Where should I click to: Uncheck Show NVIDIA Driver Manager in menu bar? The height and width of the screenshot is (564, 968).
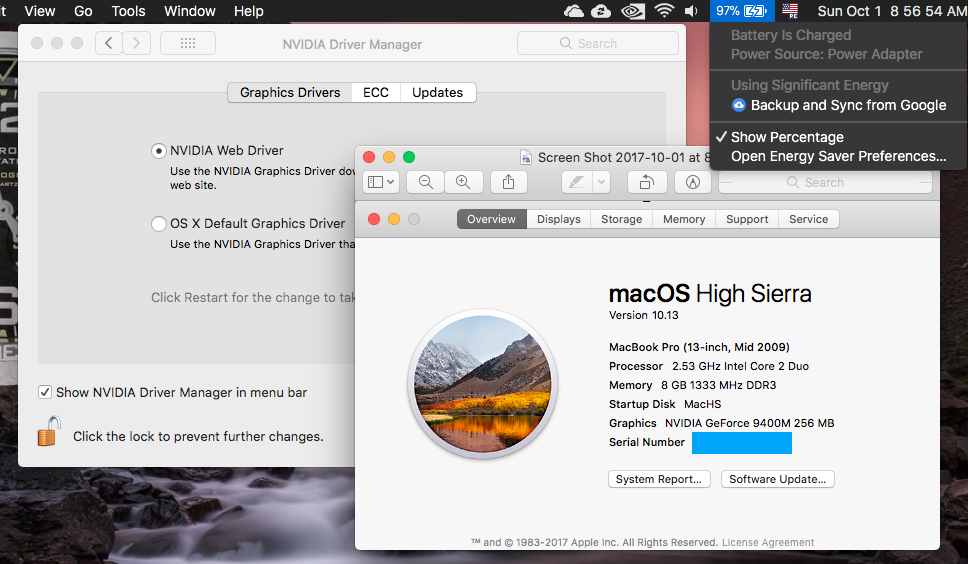[44, 392]
